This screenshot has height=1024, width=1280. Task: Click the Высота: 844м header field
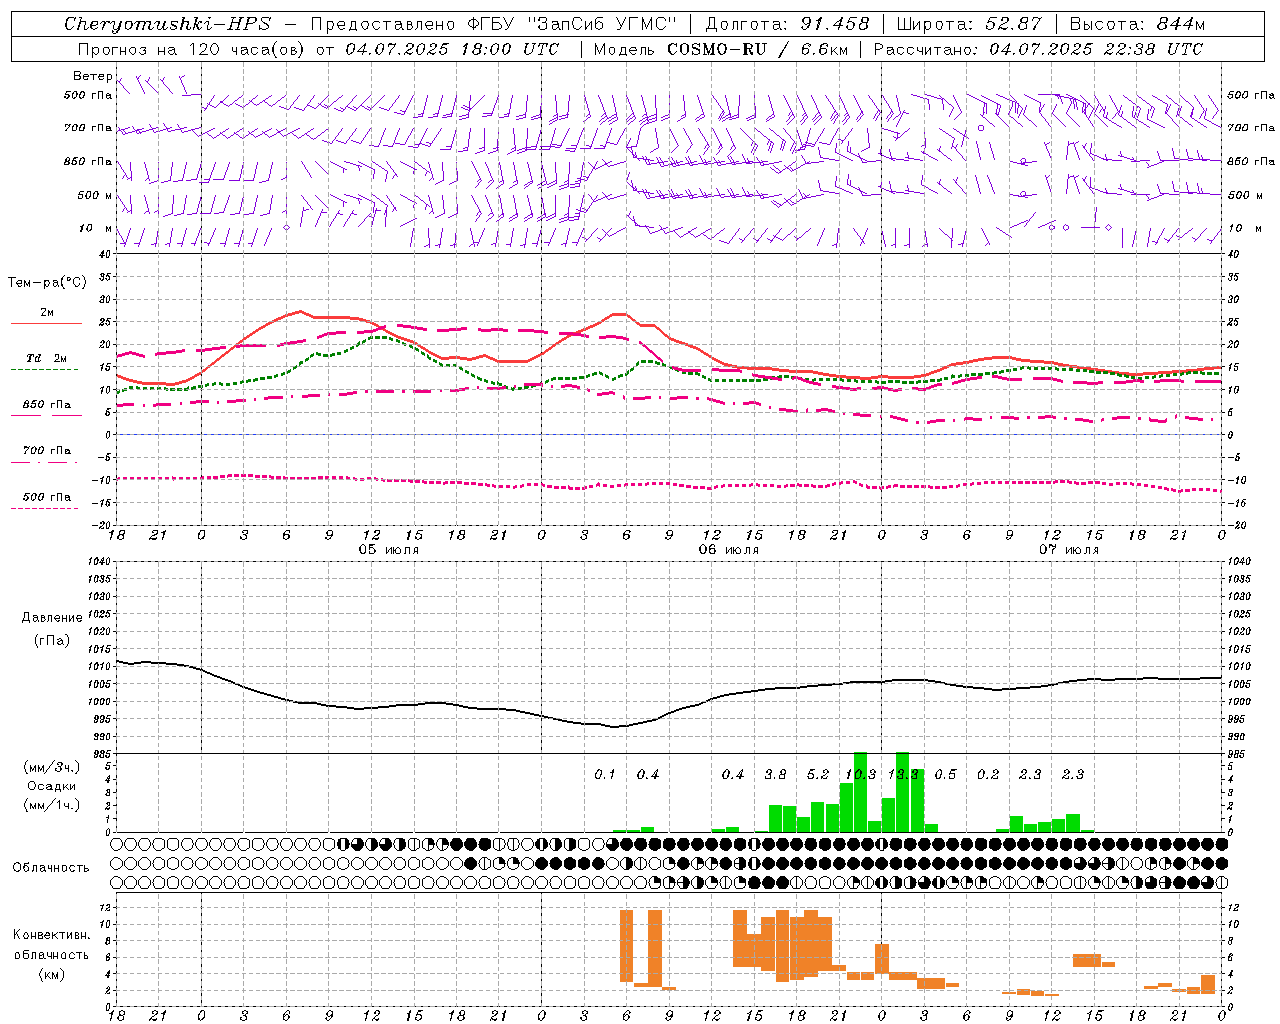click(x=1137, y=24)
